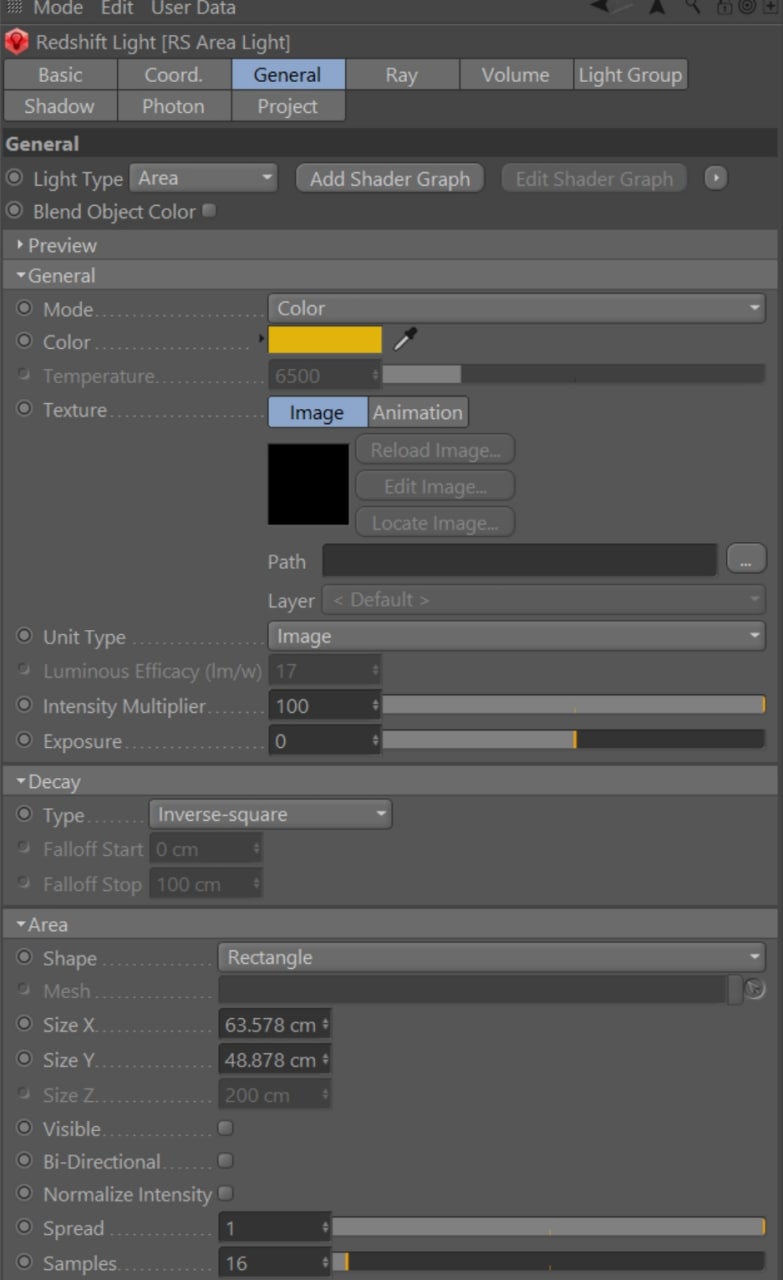Click the Shape keyframe dot
The height and width of the screenshot is (1280, 783).
click(x=24, y=957)
